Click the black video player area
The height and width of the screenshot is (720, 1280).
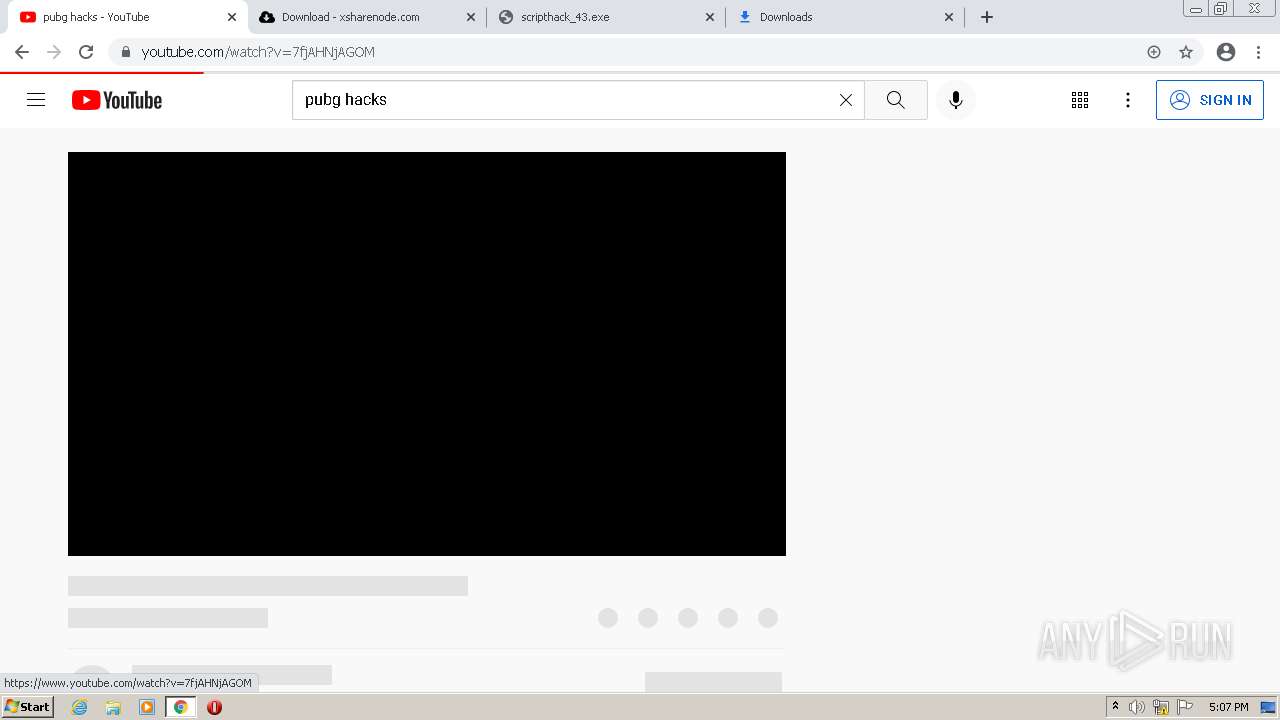(x=427, y=354)
